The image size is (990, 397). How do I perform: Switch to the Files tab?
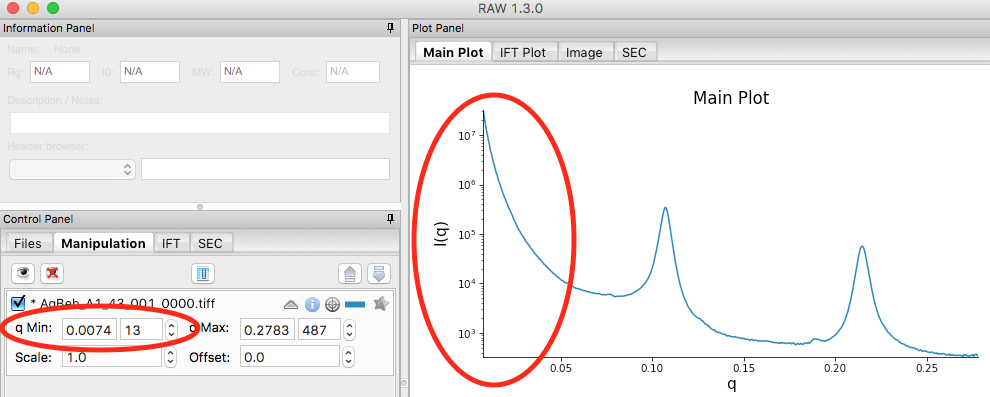[x=28, y=243]
